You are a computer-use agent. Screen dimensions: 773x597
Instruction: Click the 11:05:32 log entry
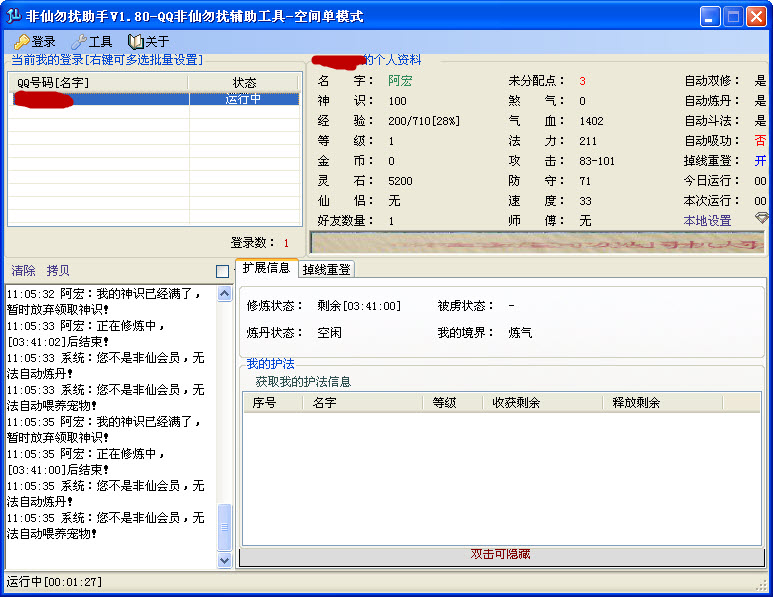[x=105, y=301]
